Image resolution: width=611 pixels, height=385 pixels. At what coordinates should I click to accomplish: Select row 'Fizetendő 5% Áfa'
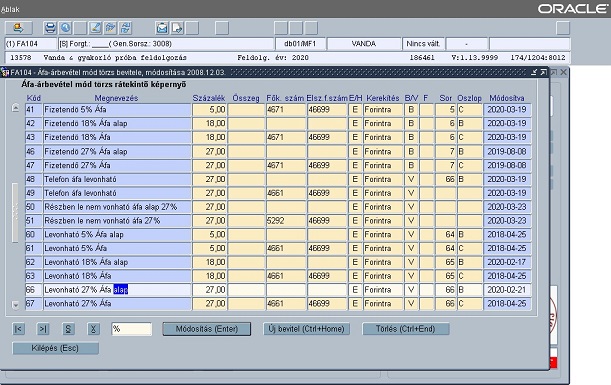278,109
